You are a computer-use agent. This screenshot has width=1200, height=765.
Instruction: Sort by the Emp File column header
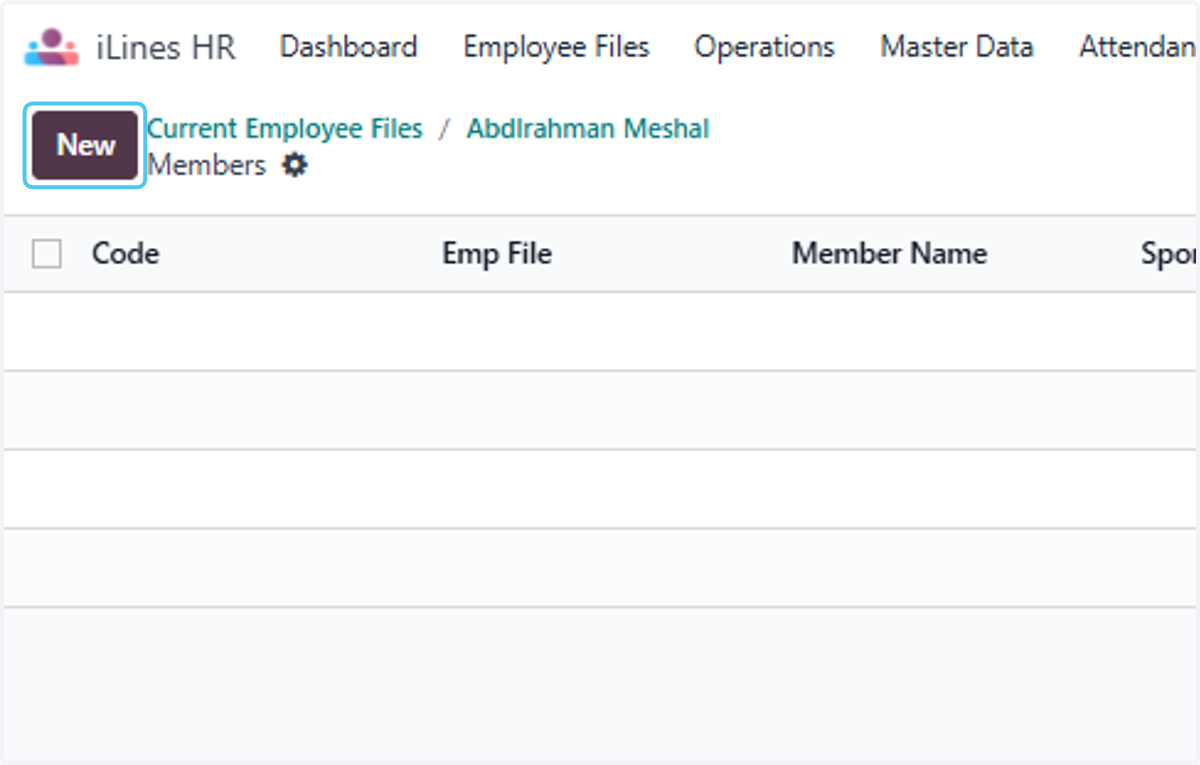pos(497,254)
